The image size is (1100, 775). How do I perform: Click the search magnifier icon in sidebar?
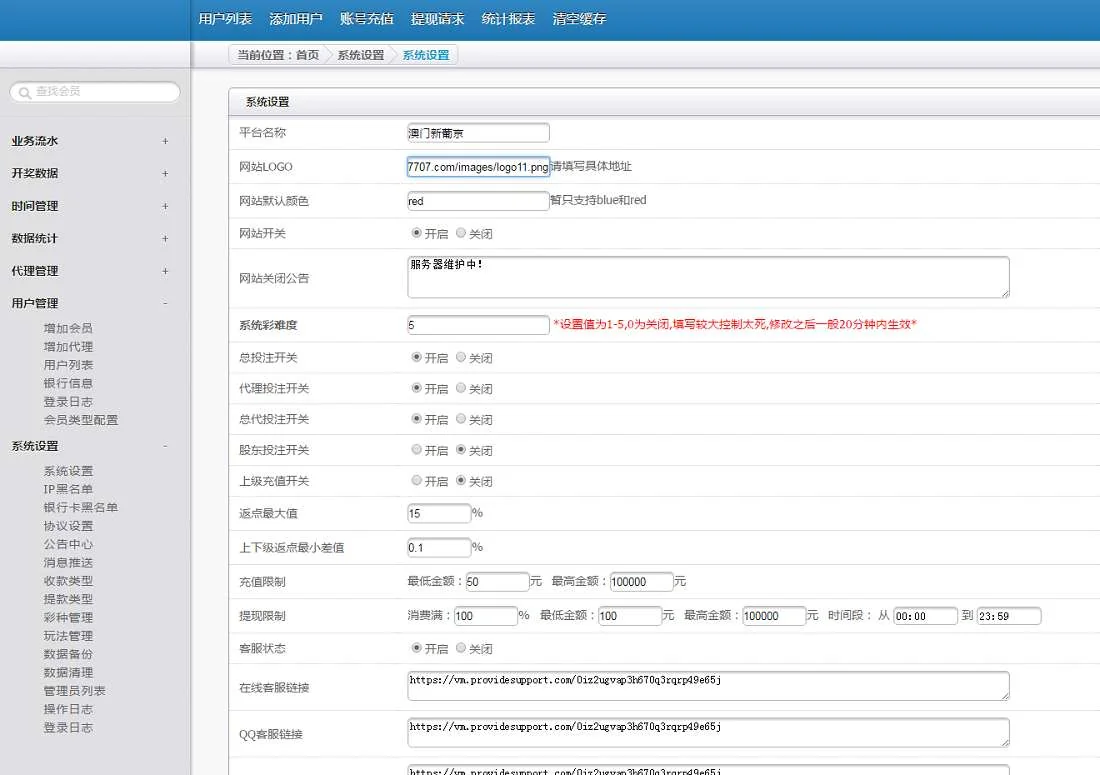[x=25, y=92]
